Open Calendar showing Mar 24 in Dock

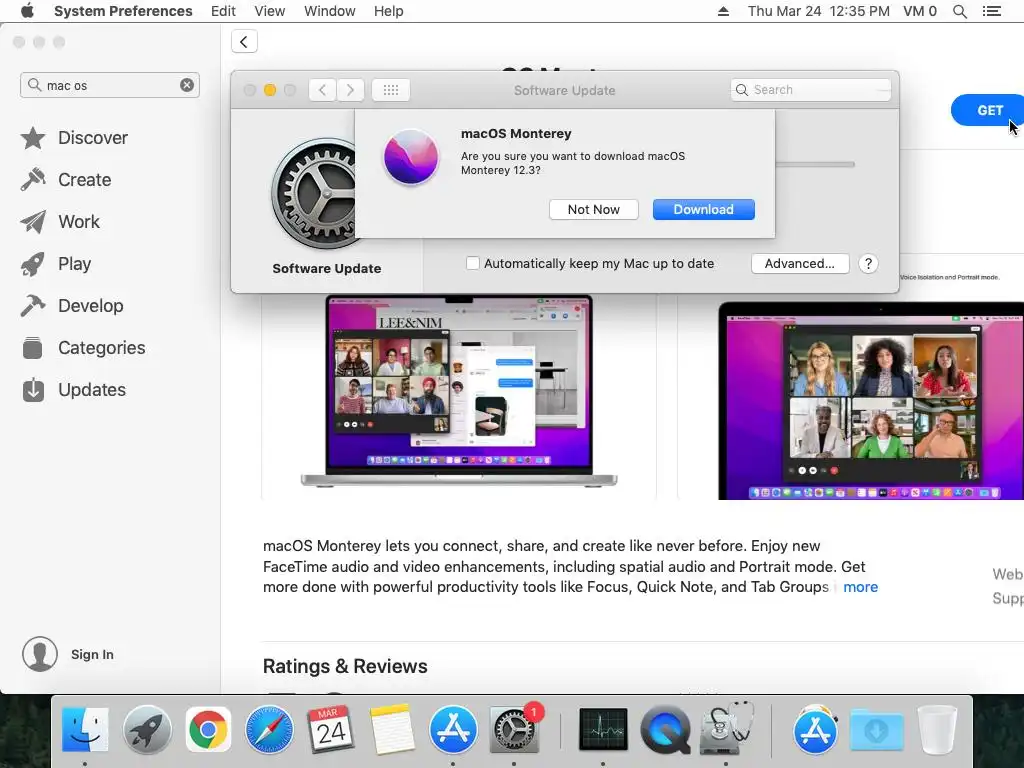point(330,730)
